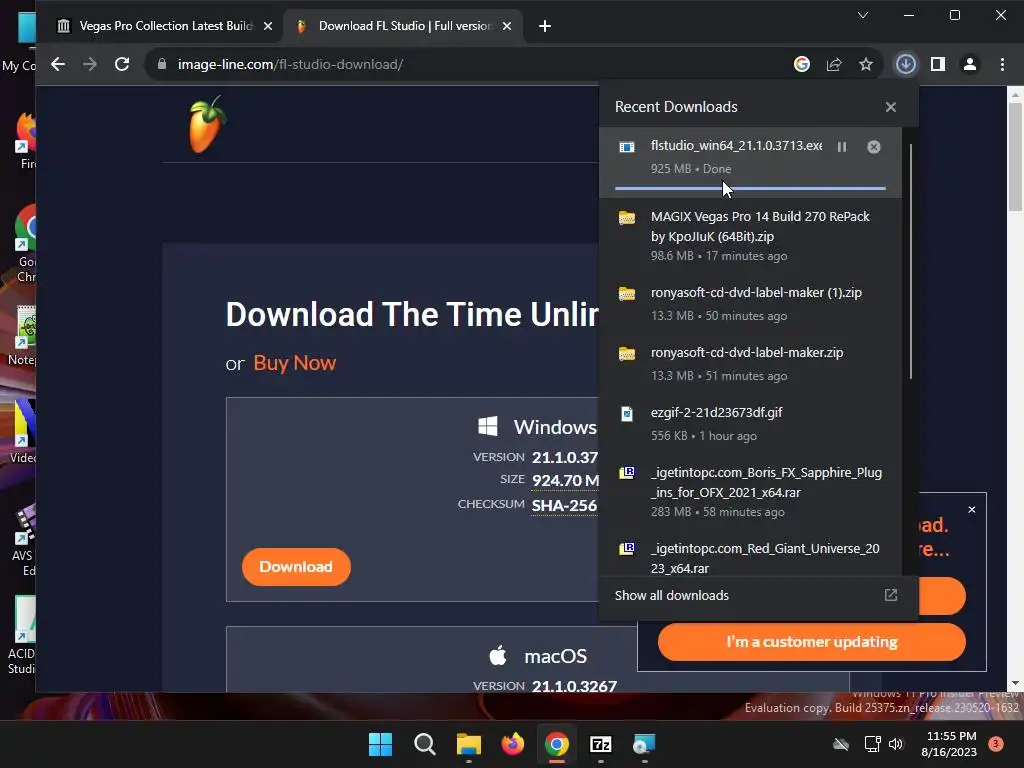The image size is (1024, 768).
Task: Click the FL Studio fruit logo
Action: coord(207,125)
